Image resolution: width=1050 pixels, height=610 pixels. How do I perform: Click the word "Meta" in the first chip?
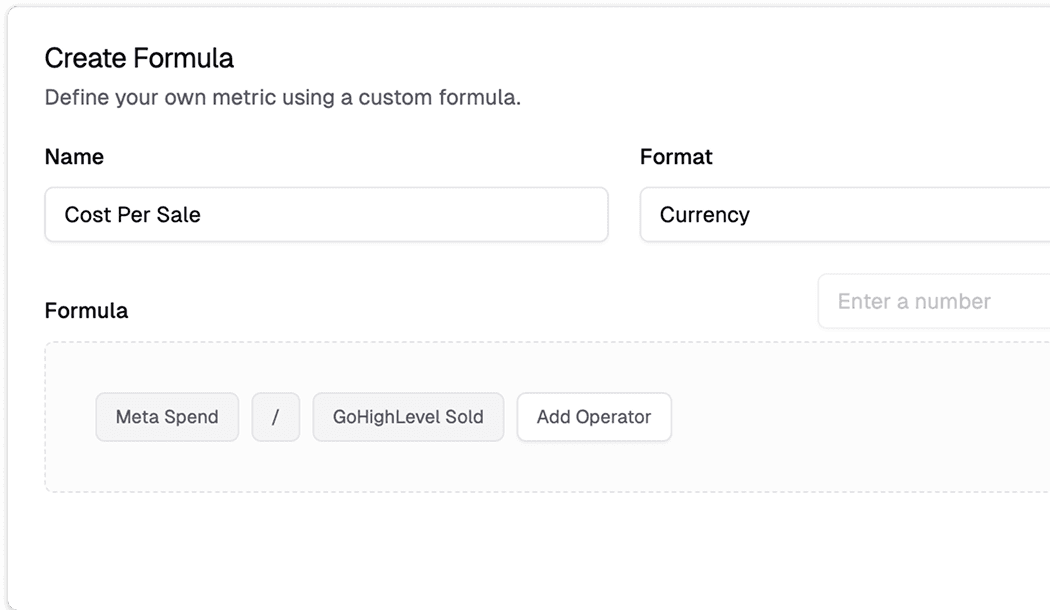[136, 417]
